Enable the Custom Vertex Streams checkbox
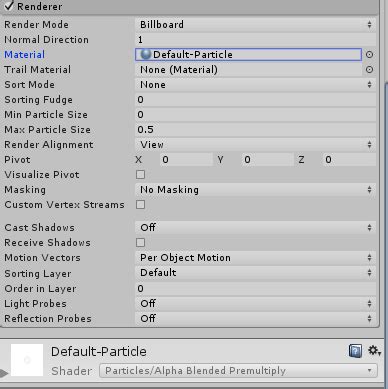388x389 pixels. (140, 205)
